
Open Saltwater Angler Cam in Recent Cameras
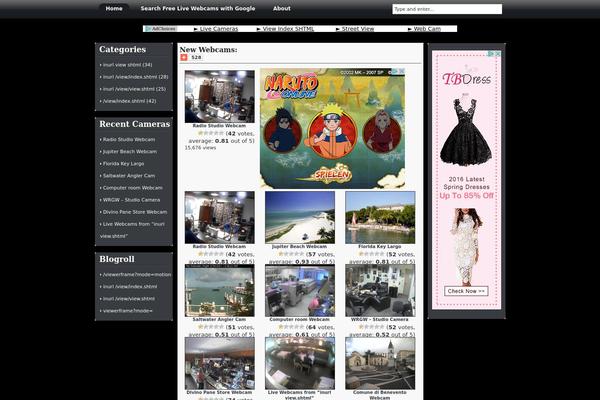(129, 176)
